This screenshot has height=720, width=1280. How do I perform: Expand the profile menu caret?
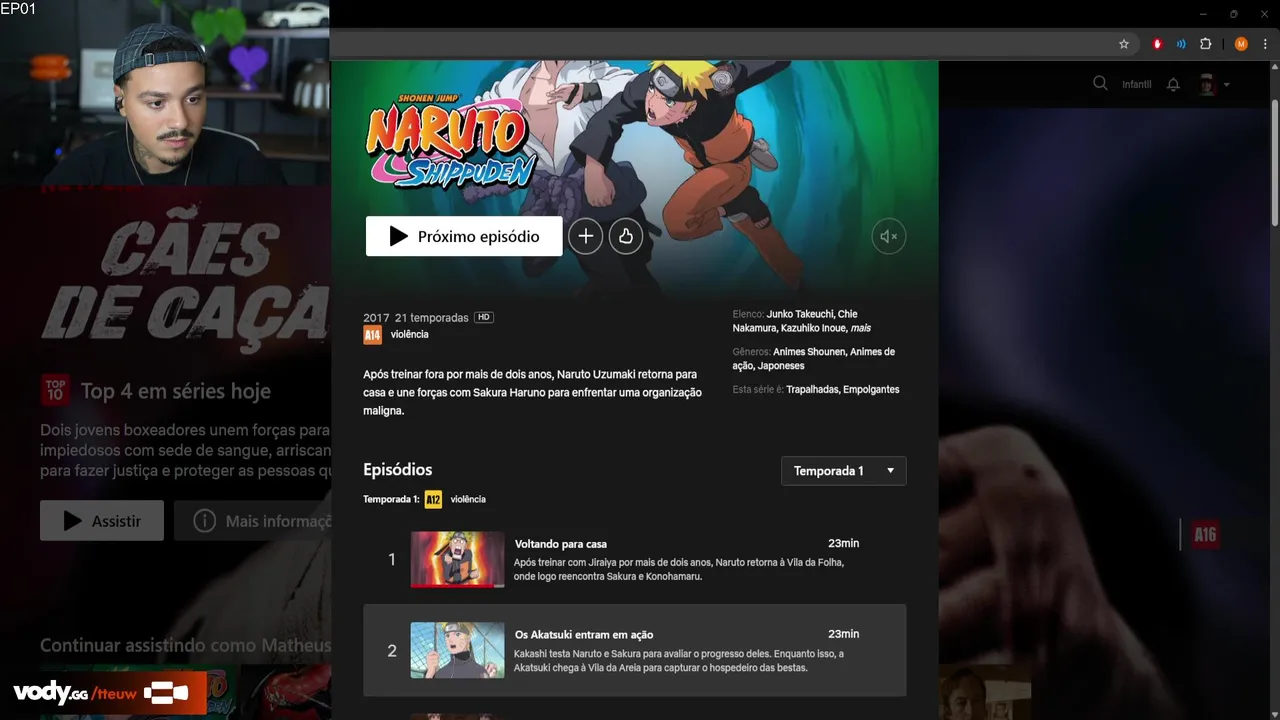click(x=1227, y=85)
